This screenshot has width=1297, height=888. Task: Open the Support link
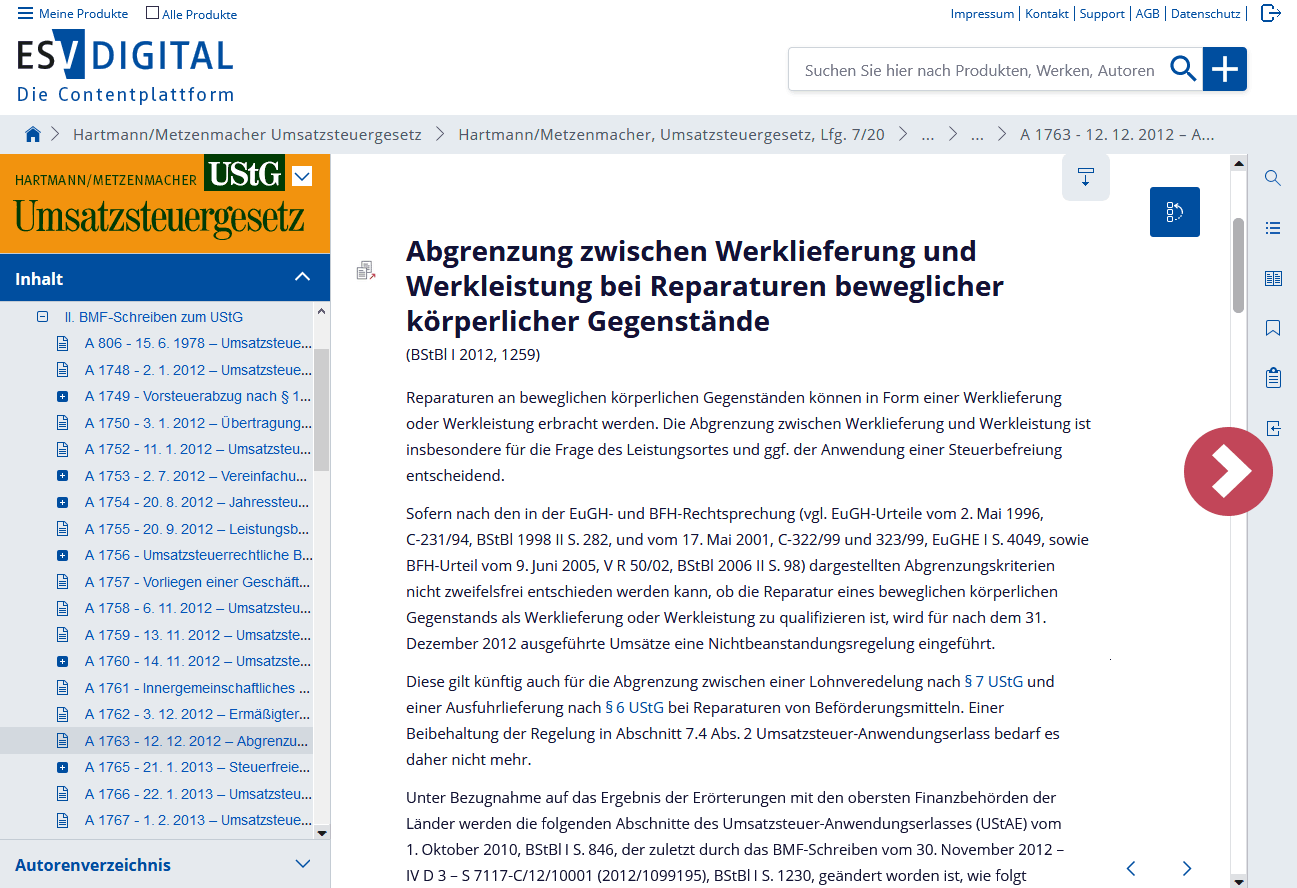1102,14
